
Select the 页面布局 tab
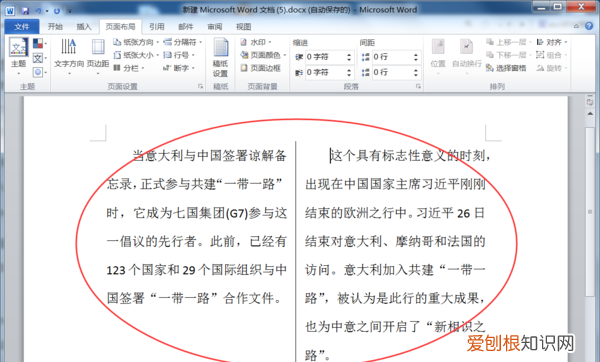point(120,26)
